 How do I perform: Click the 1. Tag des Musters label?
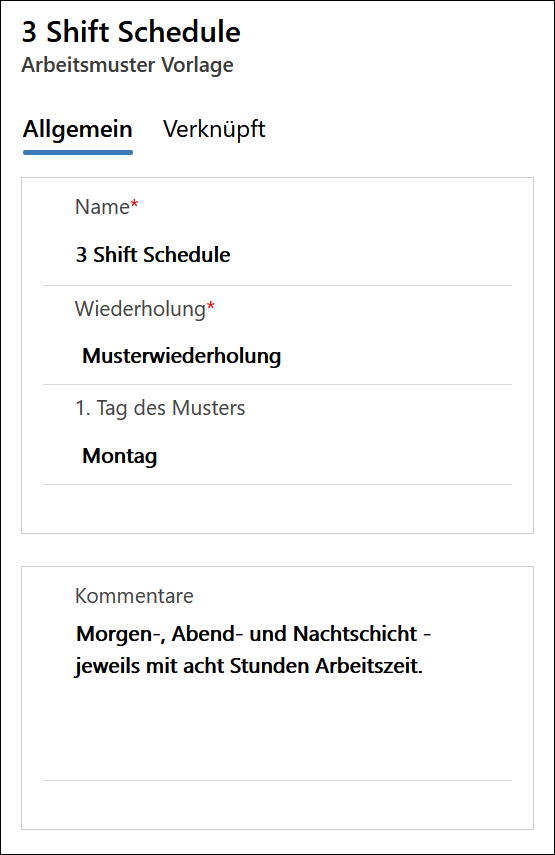(160, 408)
